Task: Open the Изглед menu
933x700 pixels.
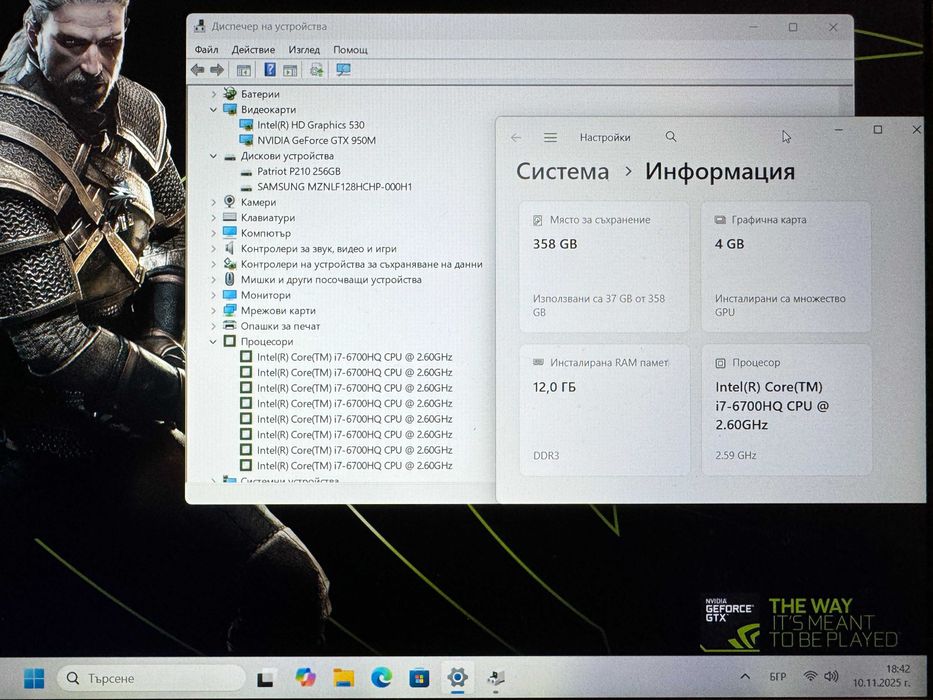Action: [304, 49]
